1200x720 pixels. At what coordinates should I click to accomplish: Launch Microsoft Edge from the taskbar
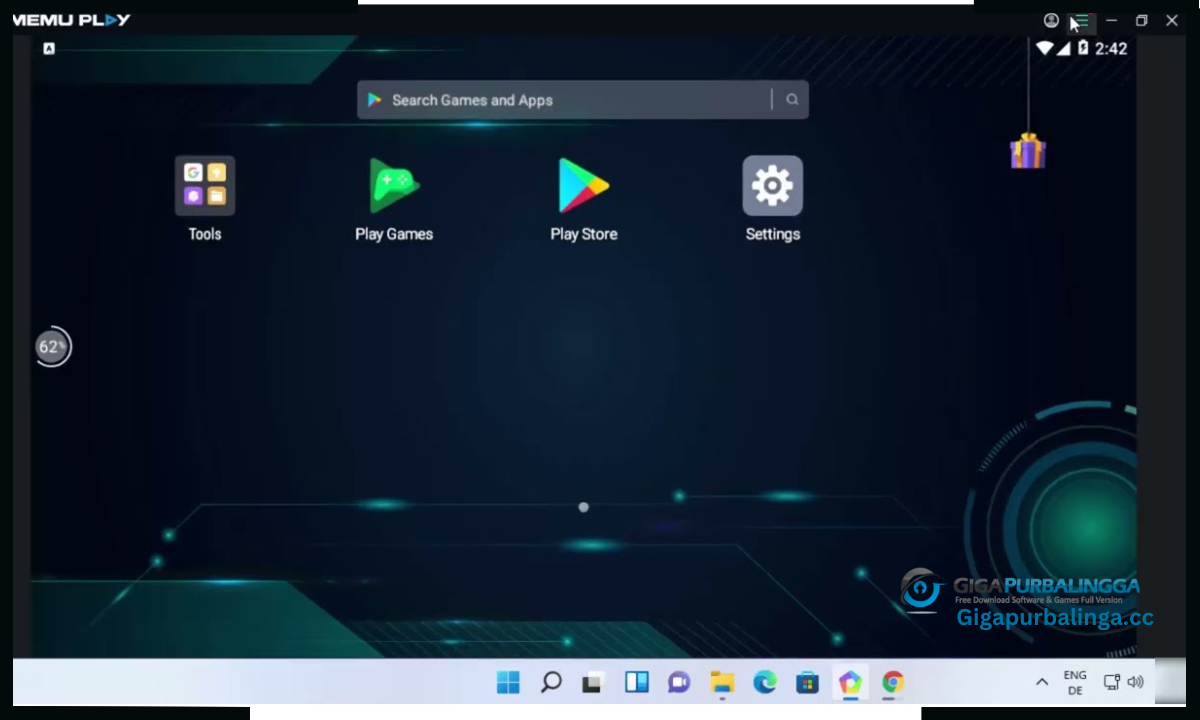tap(765, 683)
